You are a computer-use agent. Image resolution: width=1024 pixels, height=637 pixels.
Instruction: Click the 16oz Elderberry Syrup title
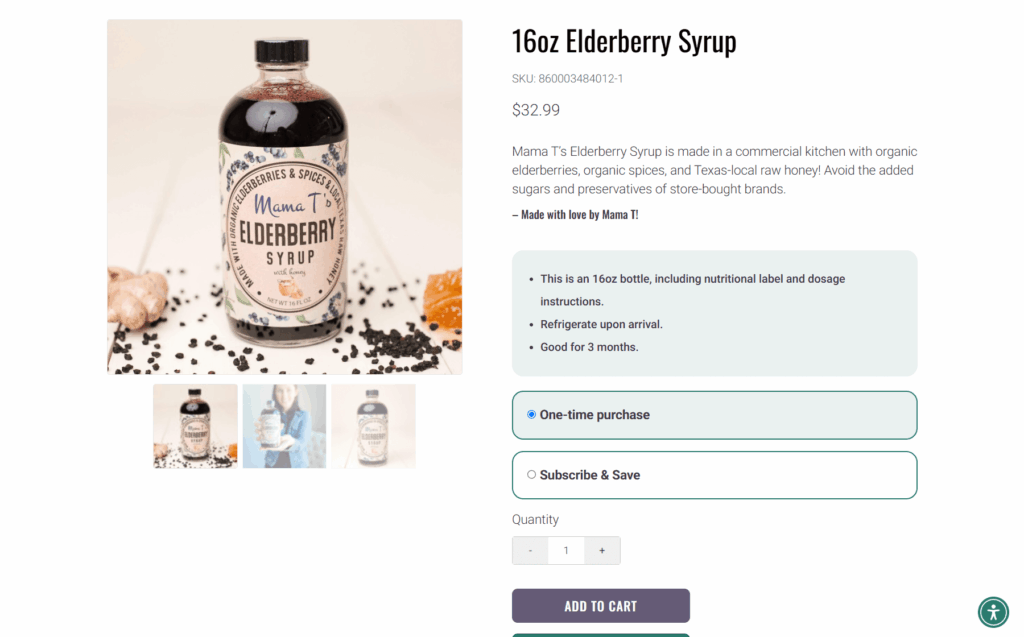coord(624,42)
